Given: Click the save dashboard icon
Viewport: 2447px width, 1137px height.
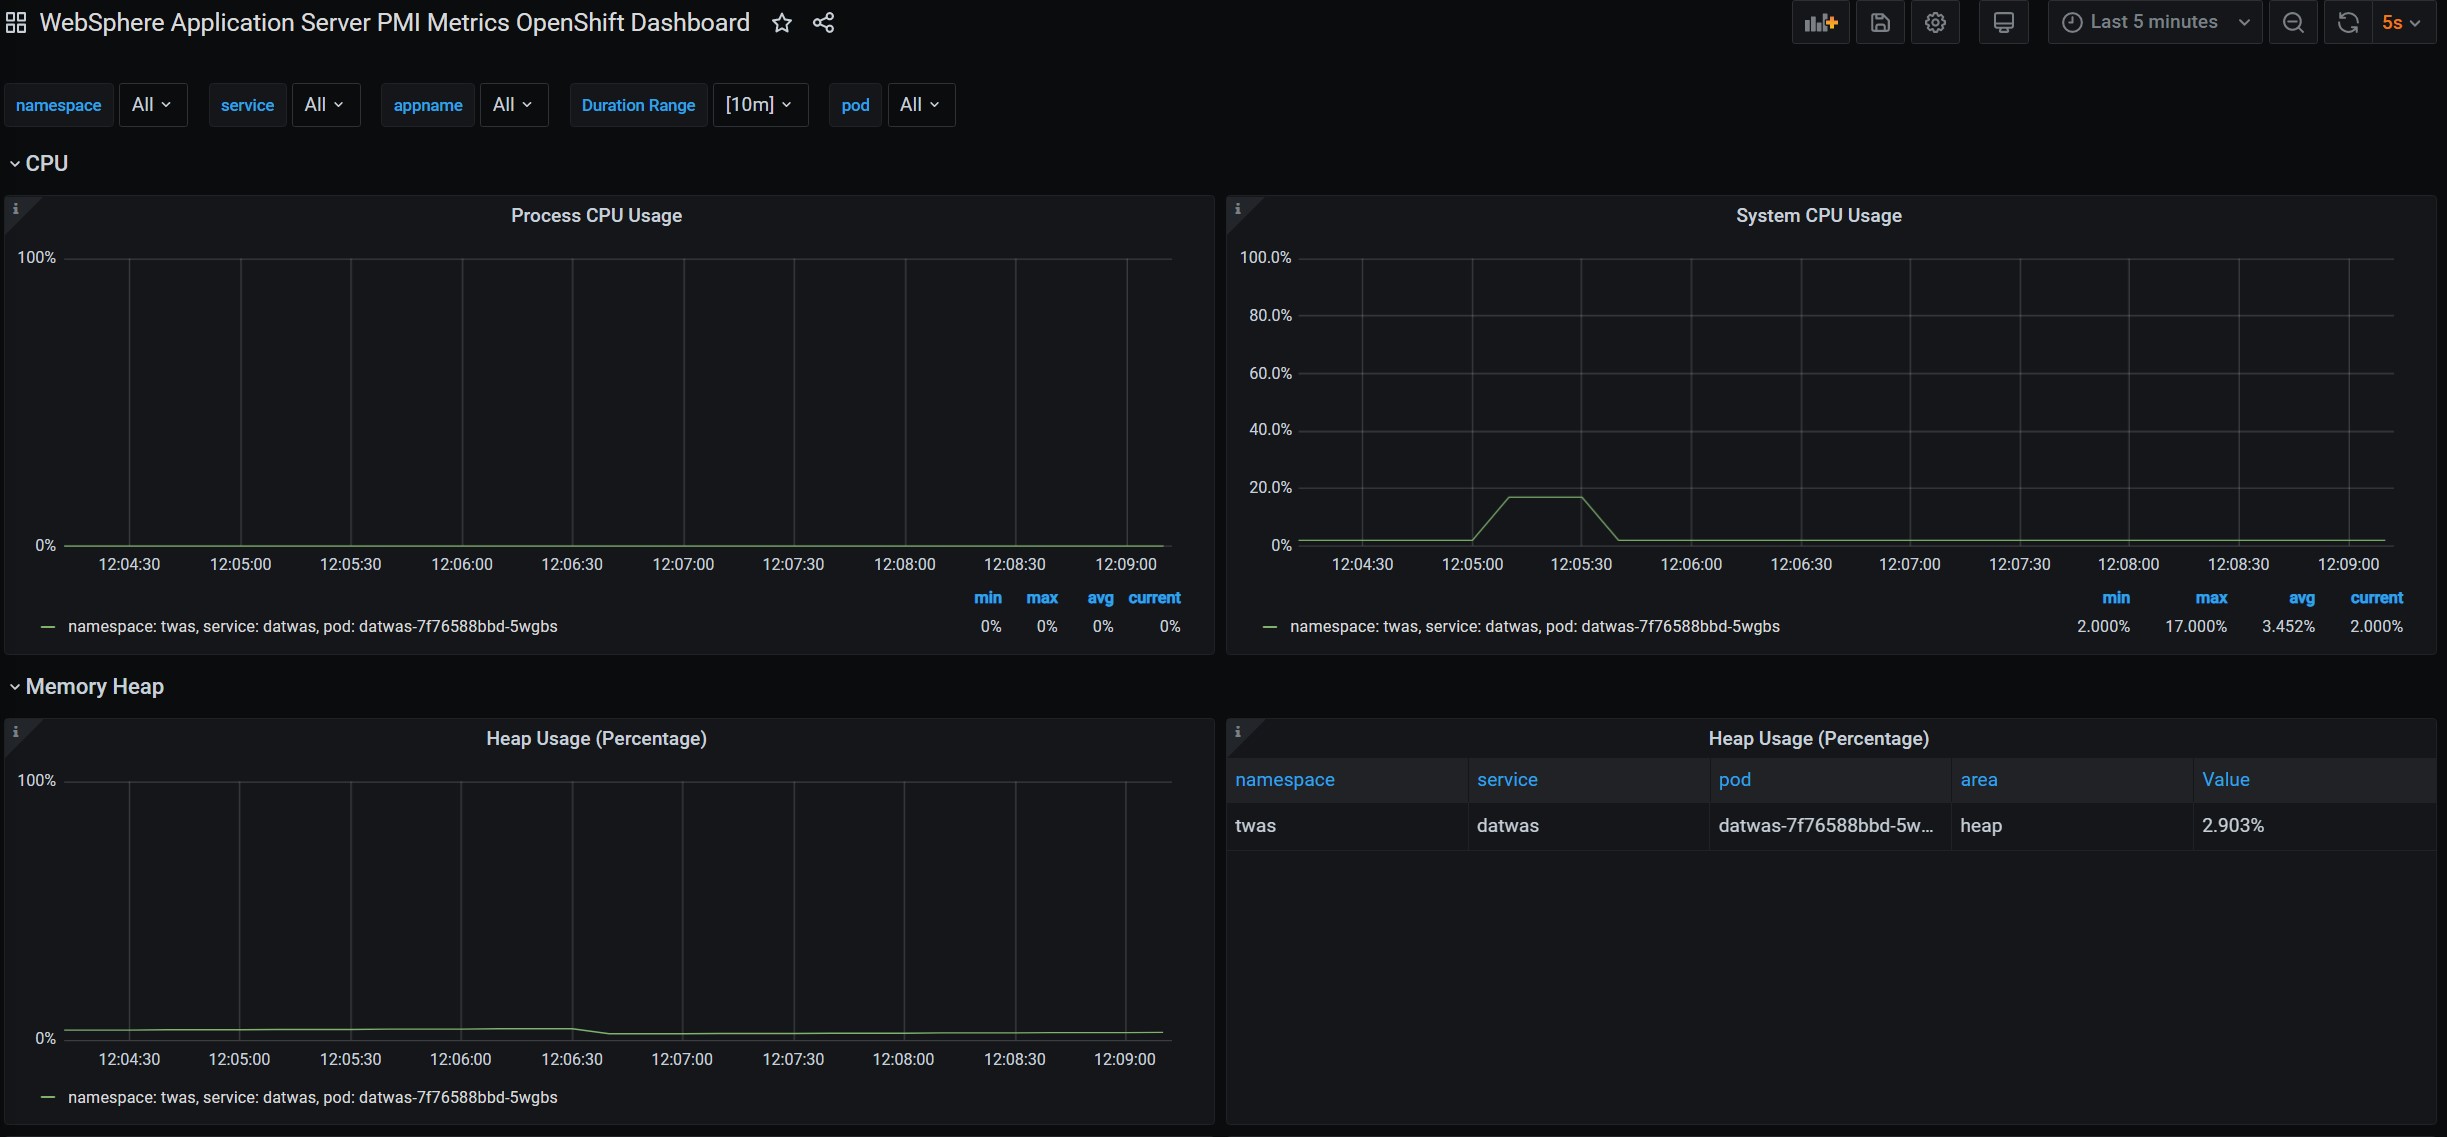Looking at the screenshot, I should [1880, 23].
